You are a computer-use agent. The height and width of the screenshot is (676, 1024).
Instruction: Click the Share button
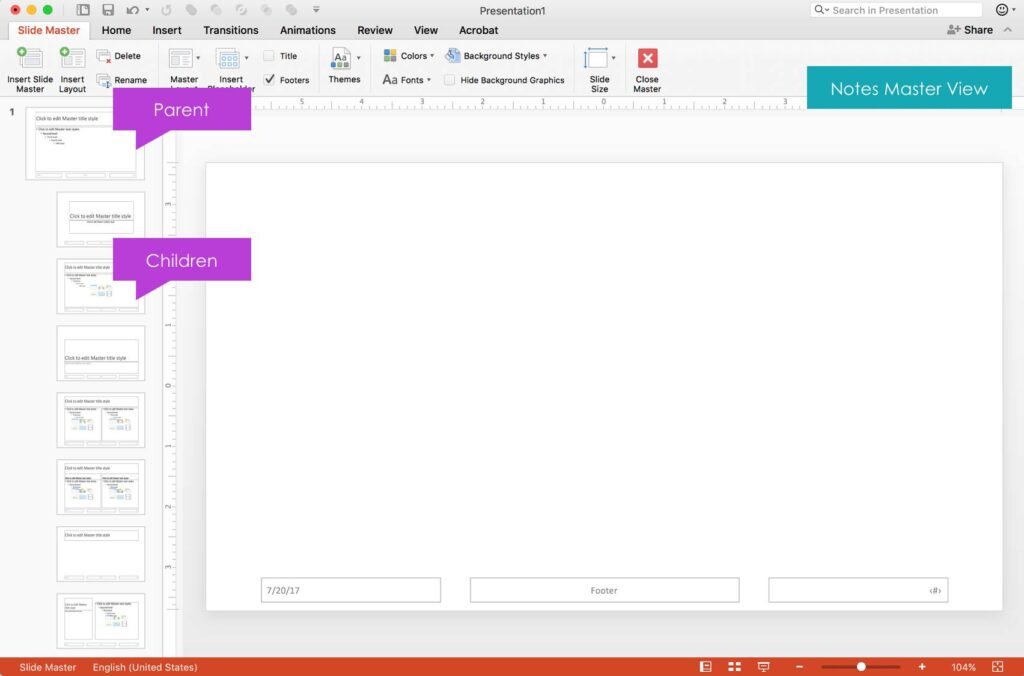pos(968,29)
